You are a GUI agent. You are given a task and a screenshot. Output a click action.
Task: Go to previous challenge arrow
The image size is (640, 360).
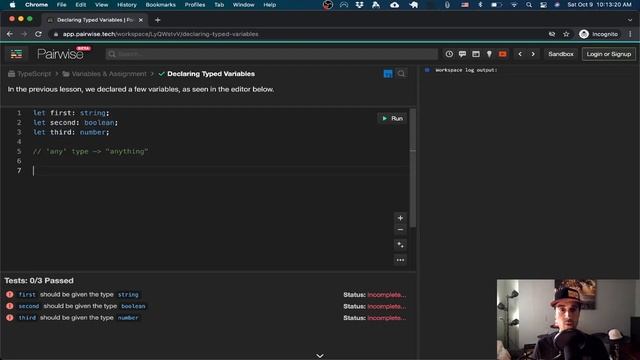tap(520, 54)
